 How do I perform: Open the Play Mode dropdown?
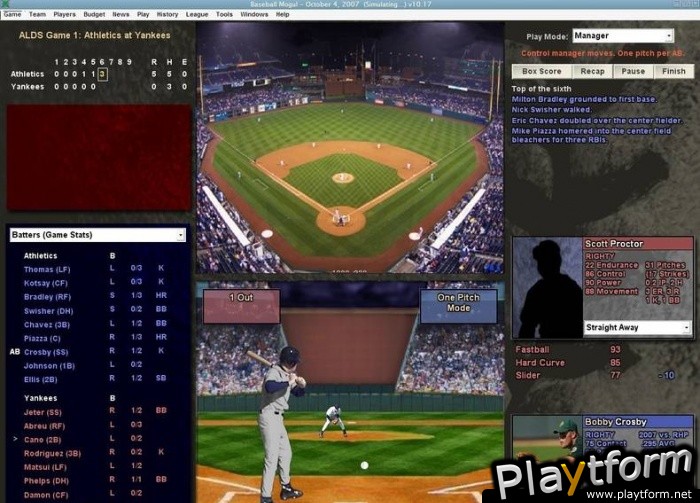coord(623,36)
